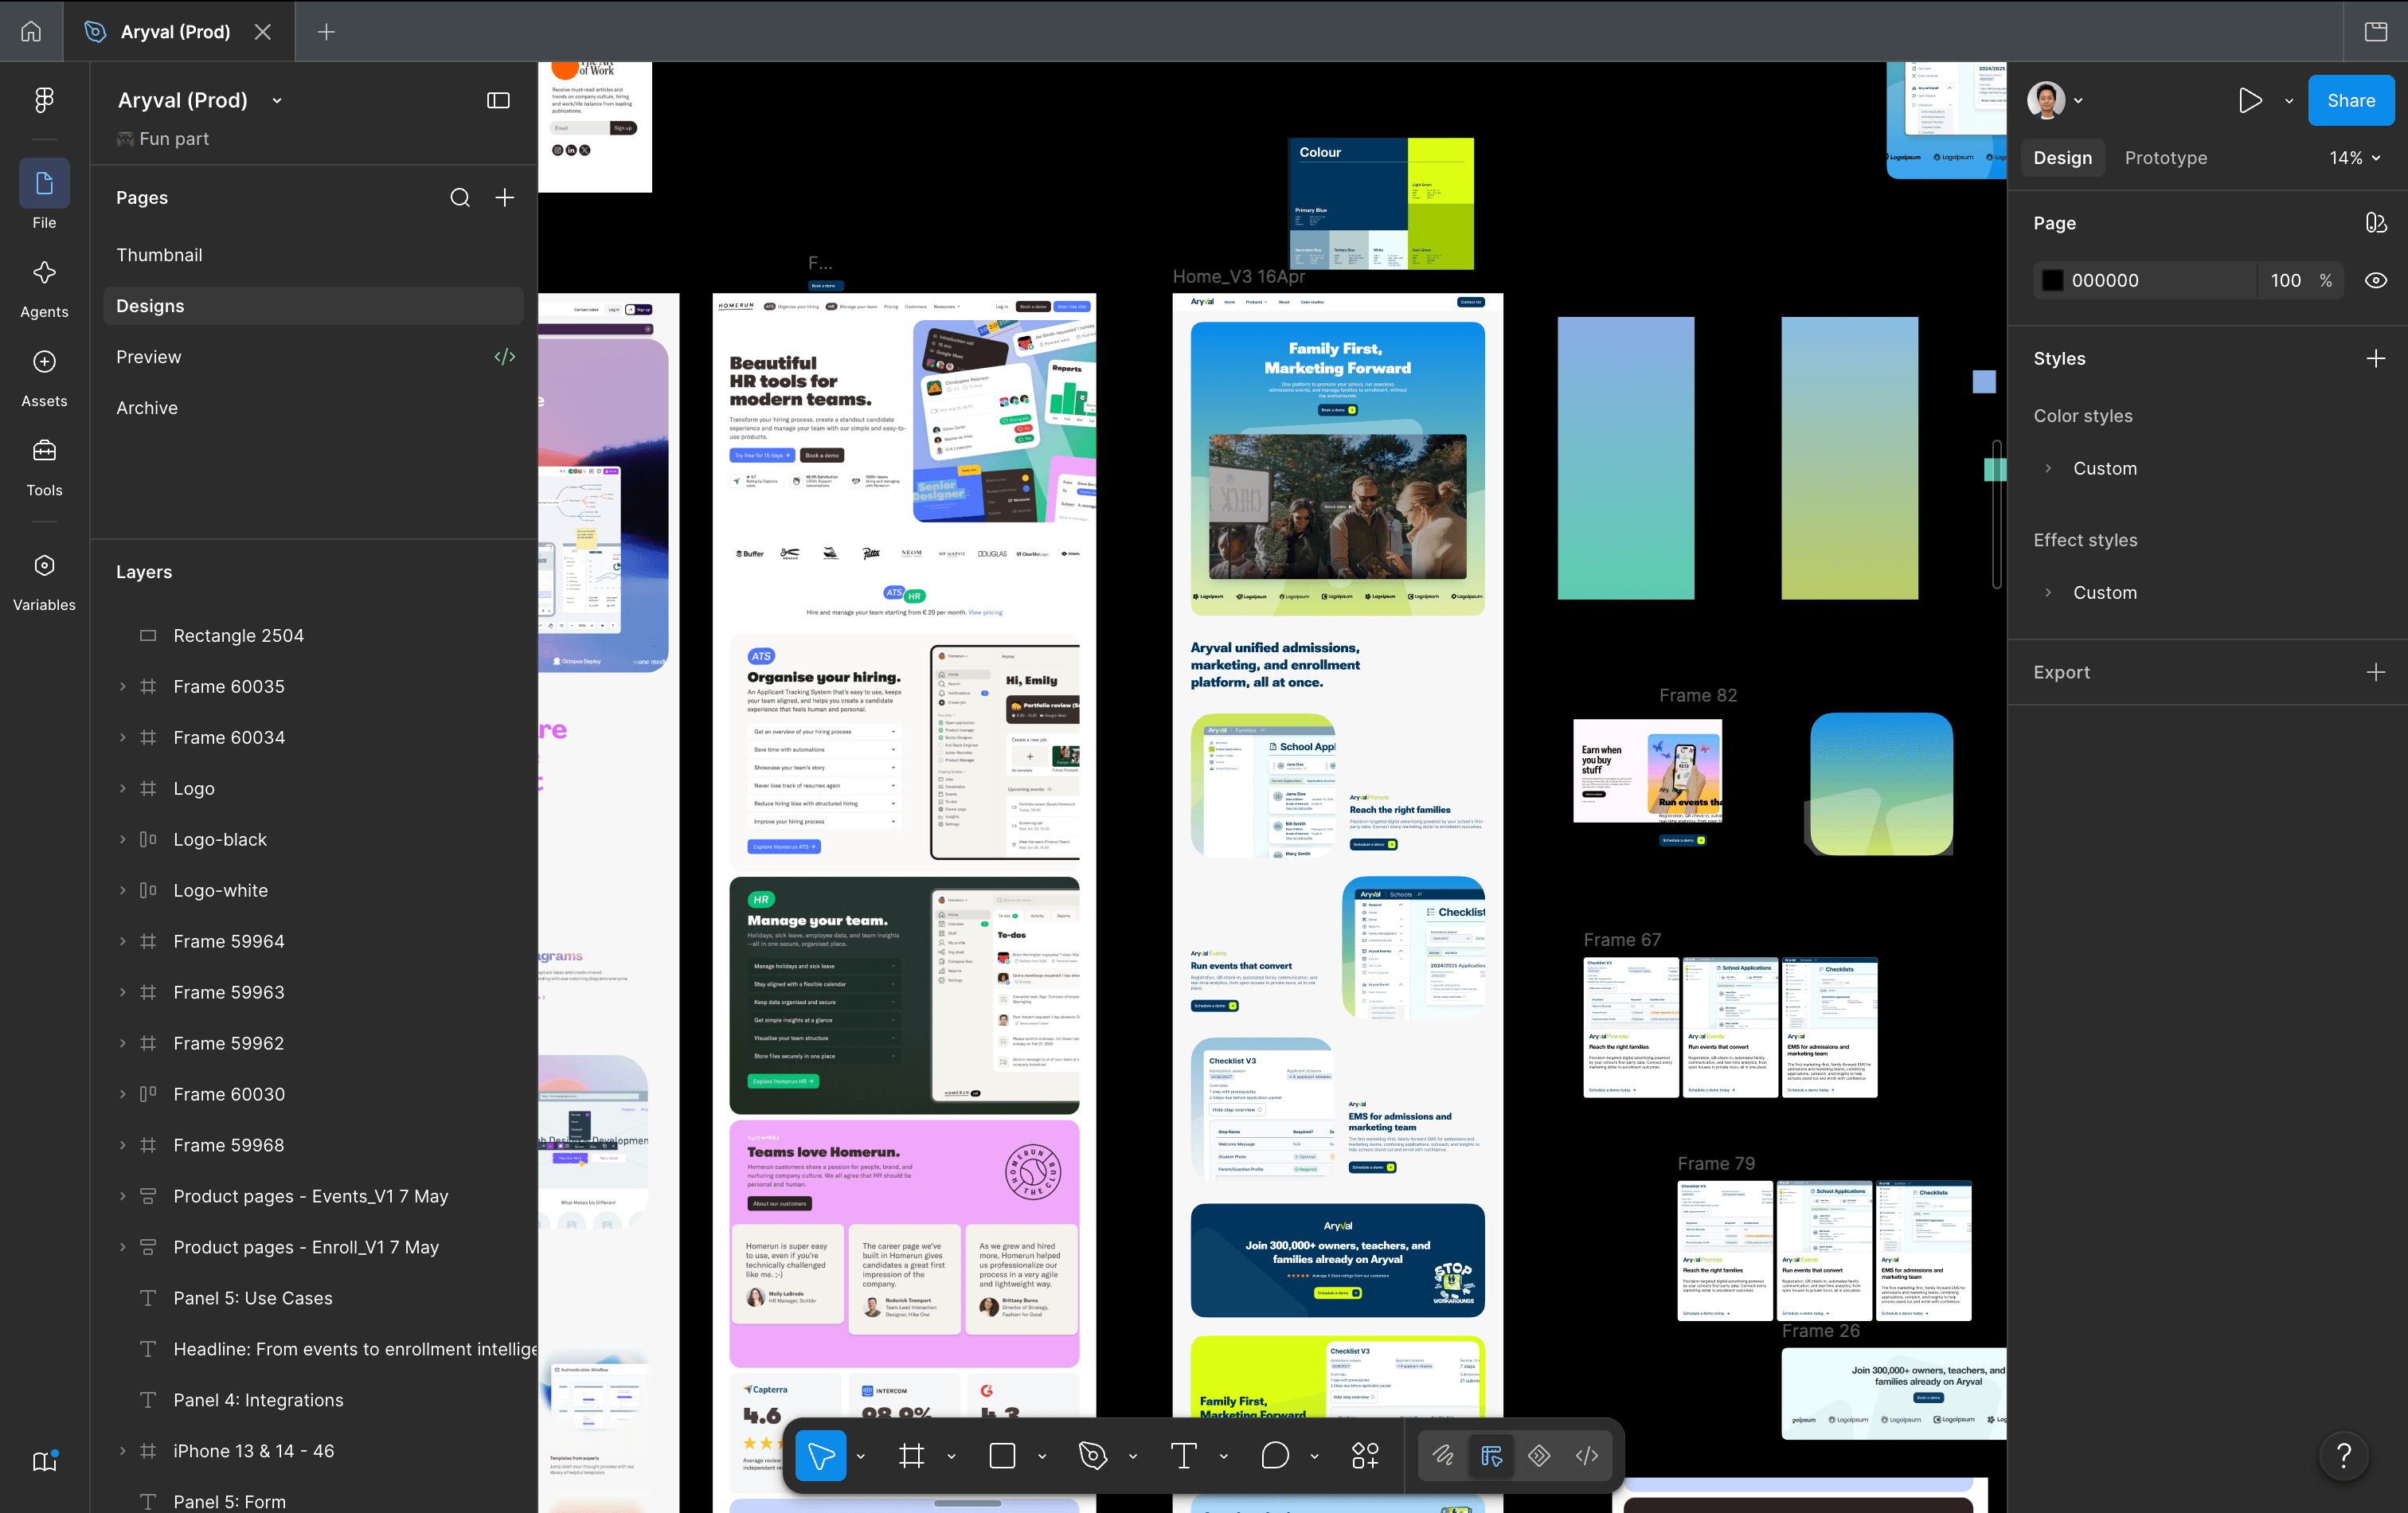
Task: Open the help question mark button
Action: 2343,1455
